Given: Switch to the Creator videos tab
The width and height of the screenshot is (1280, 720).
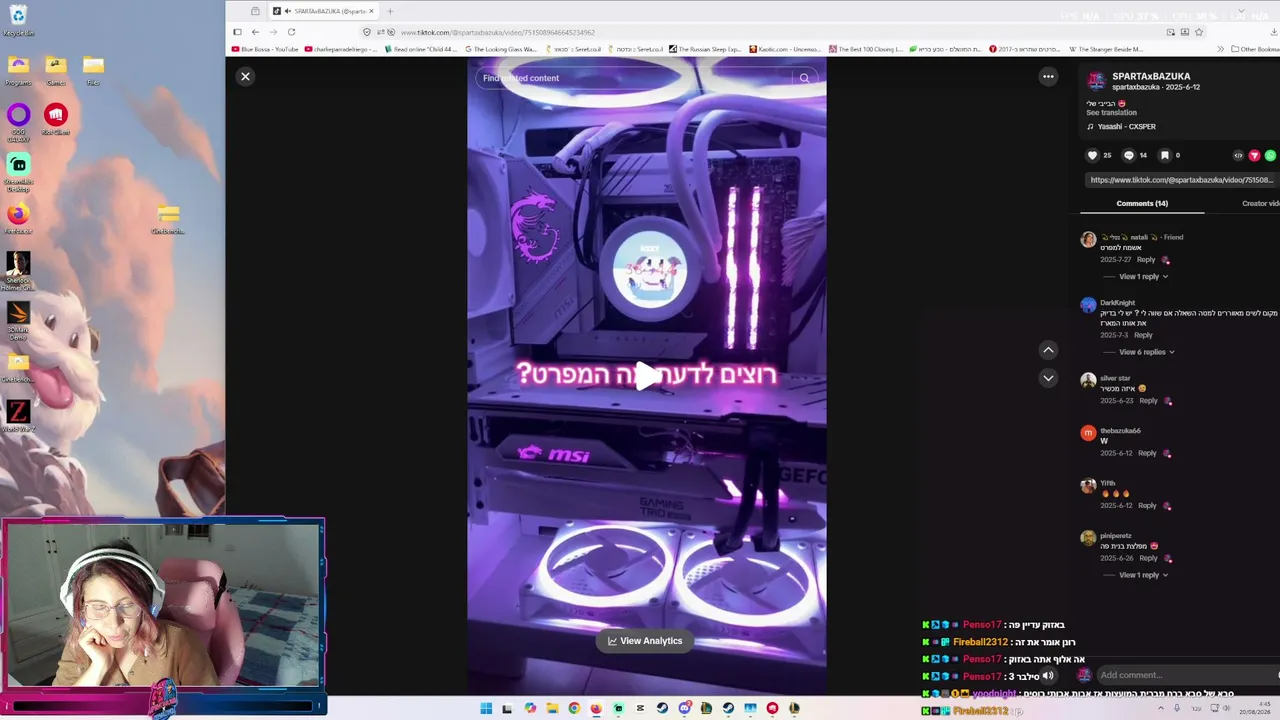Looking at the screenshot, I should click(x=1261, y=203).
